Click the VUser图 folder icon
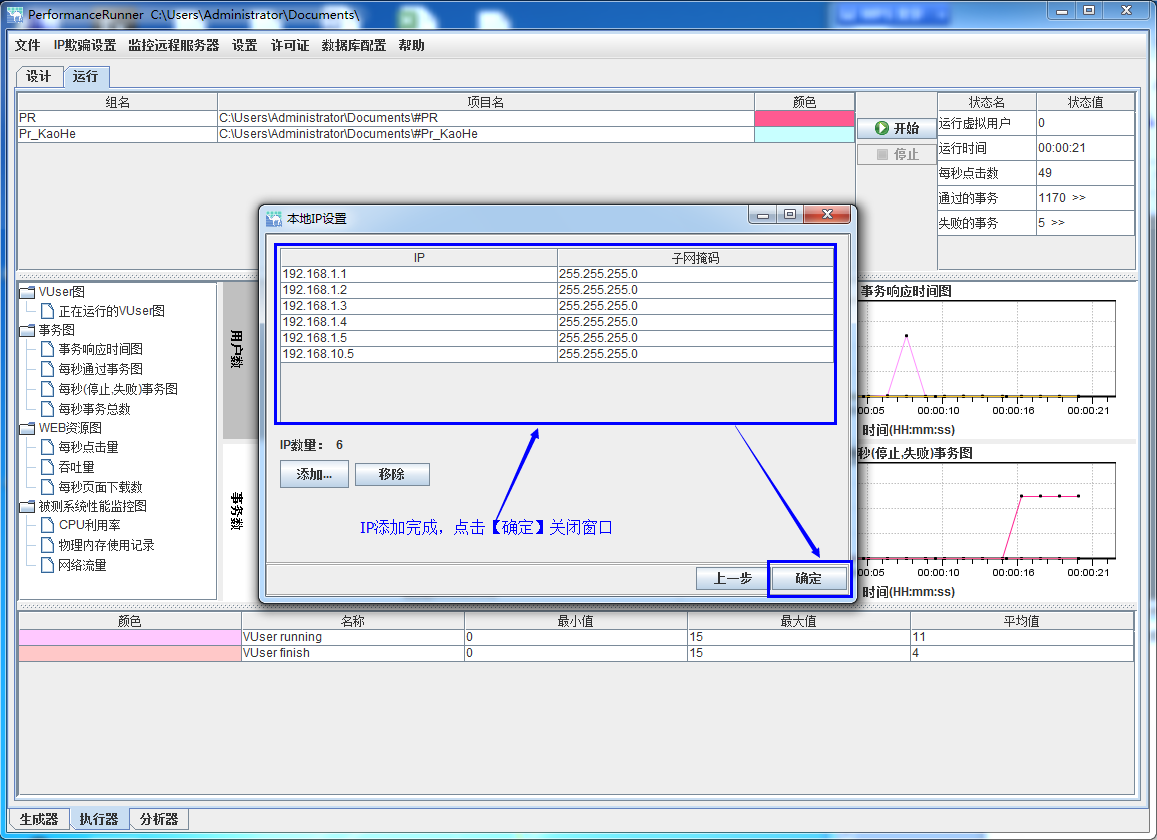 [x=27, y=292]
